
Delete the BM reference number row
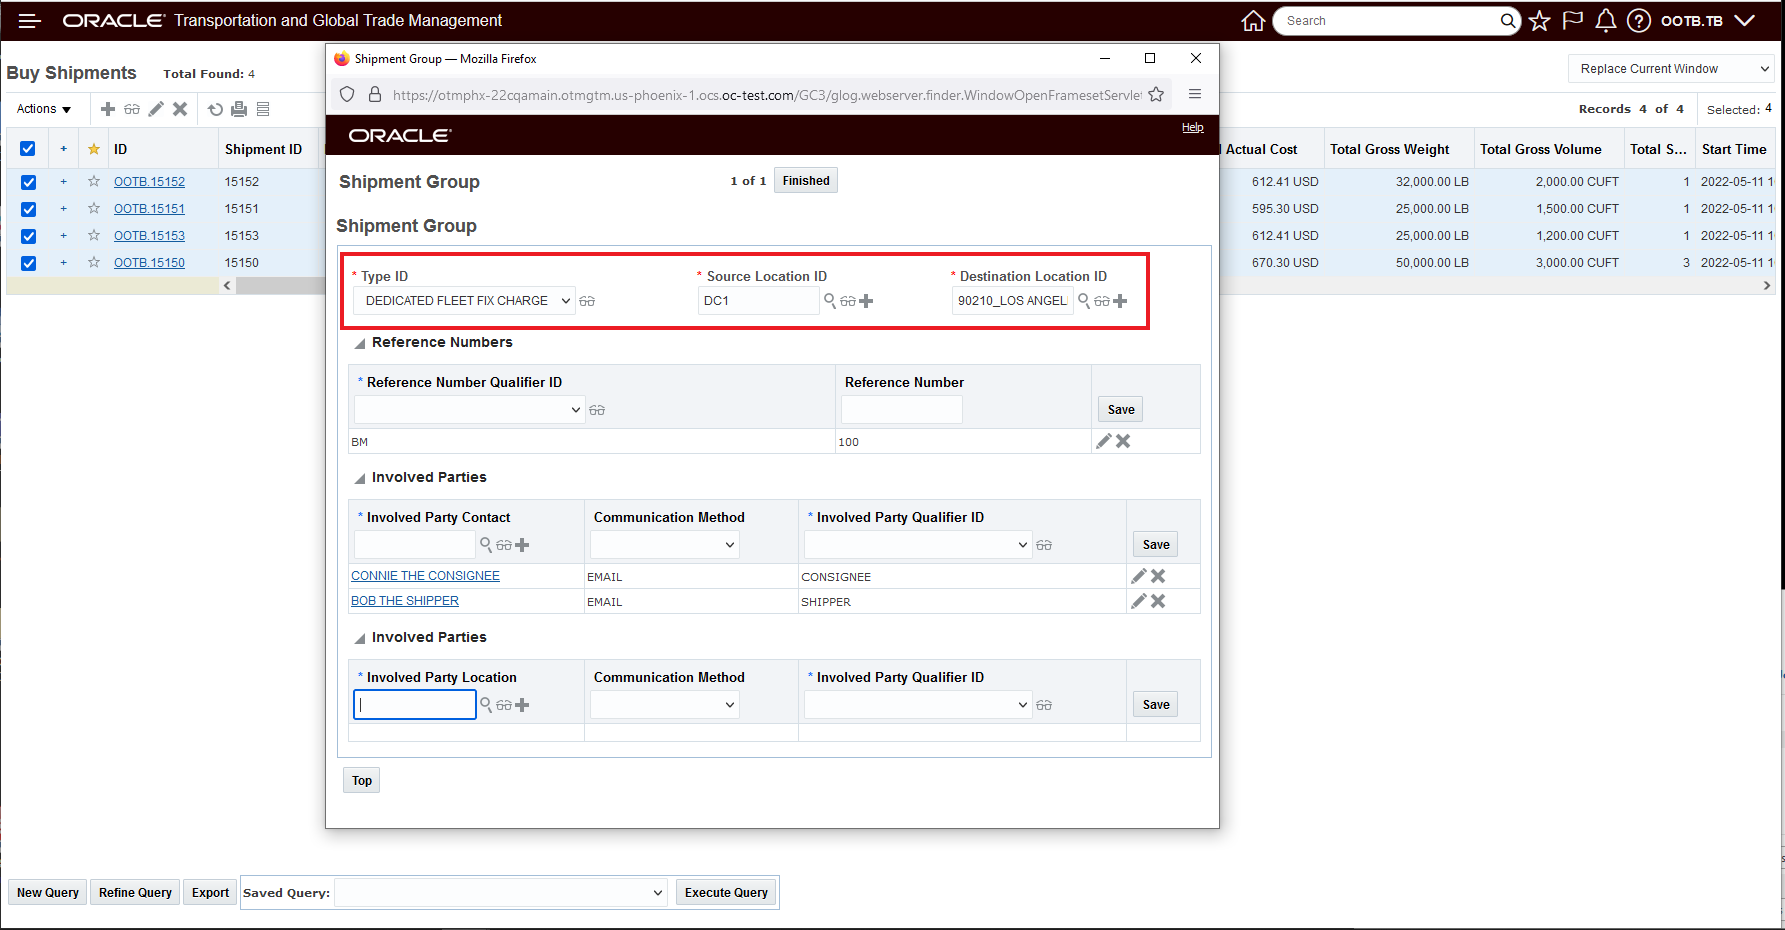click(x=1123, y=441)
